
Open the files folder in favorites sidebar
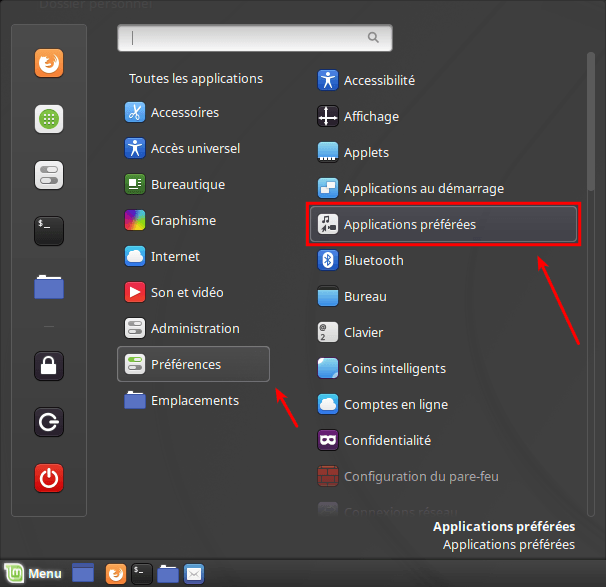pyautogui.click(x=49, y=287)
